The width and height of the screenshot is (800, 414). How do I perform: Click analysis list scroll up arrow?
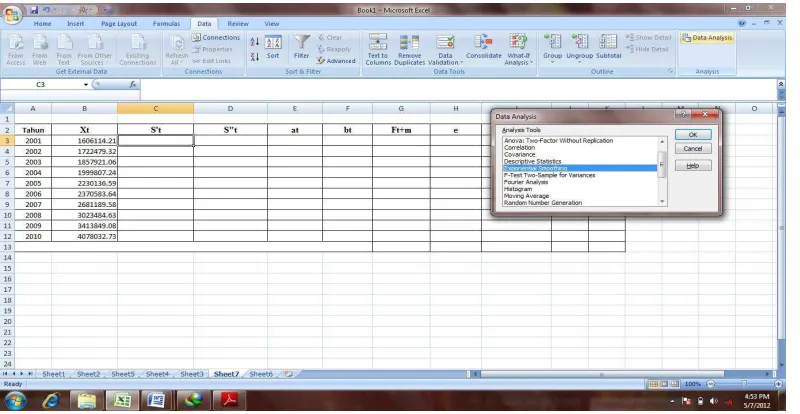(x=662, y=141)
